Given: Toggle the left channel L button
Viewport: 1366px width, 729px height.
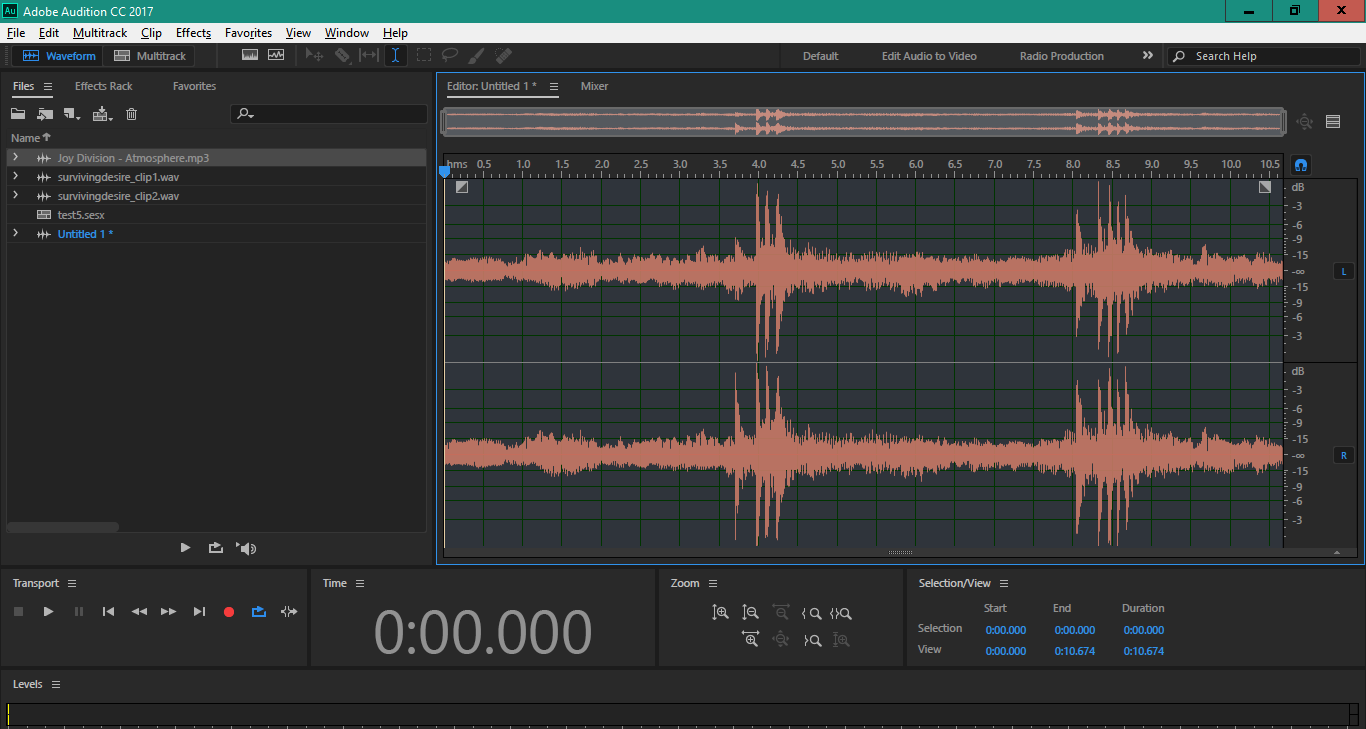Looking at the screenshot, I should pos(1344,271).
